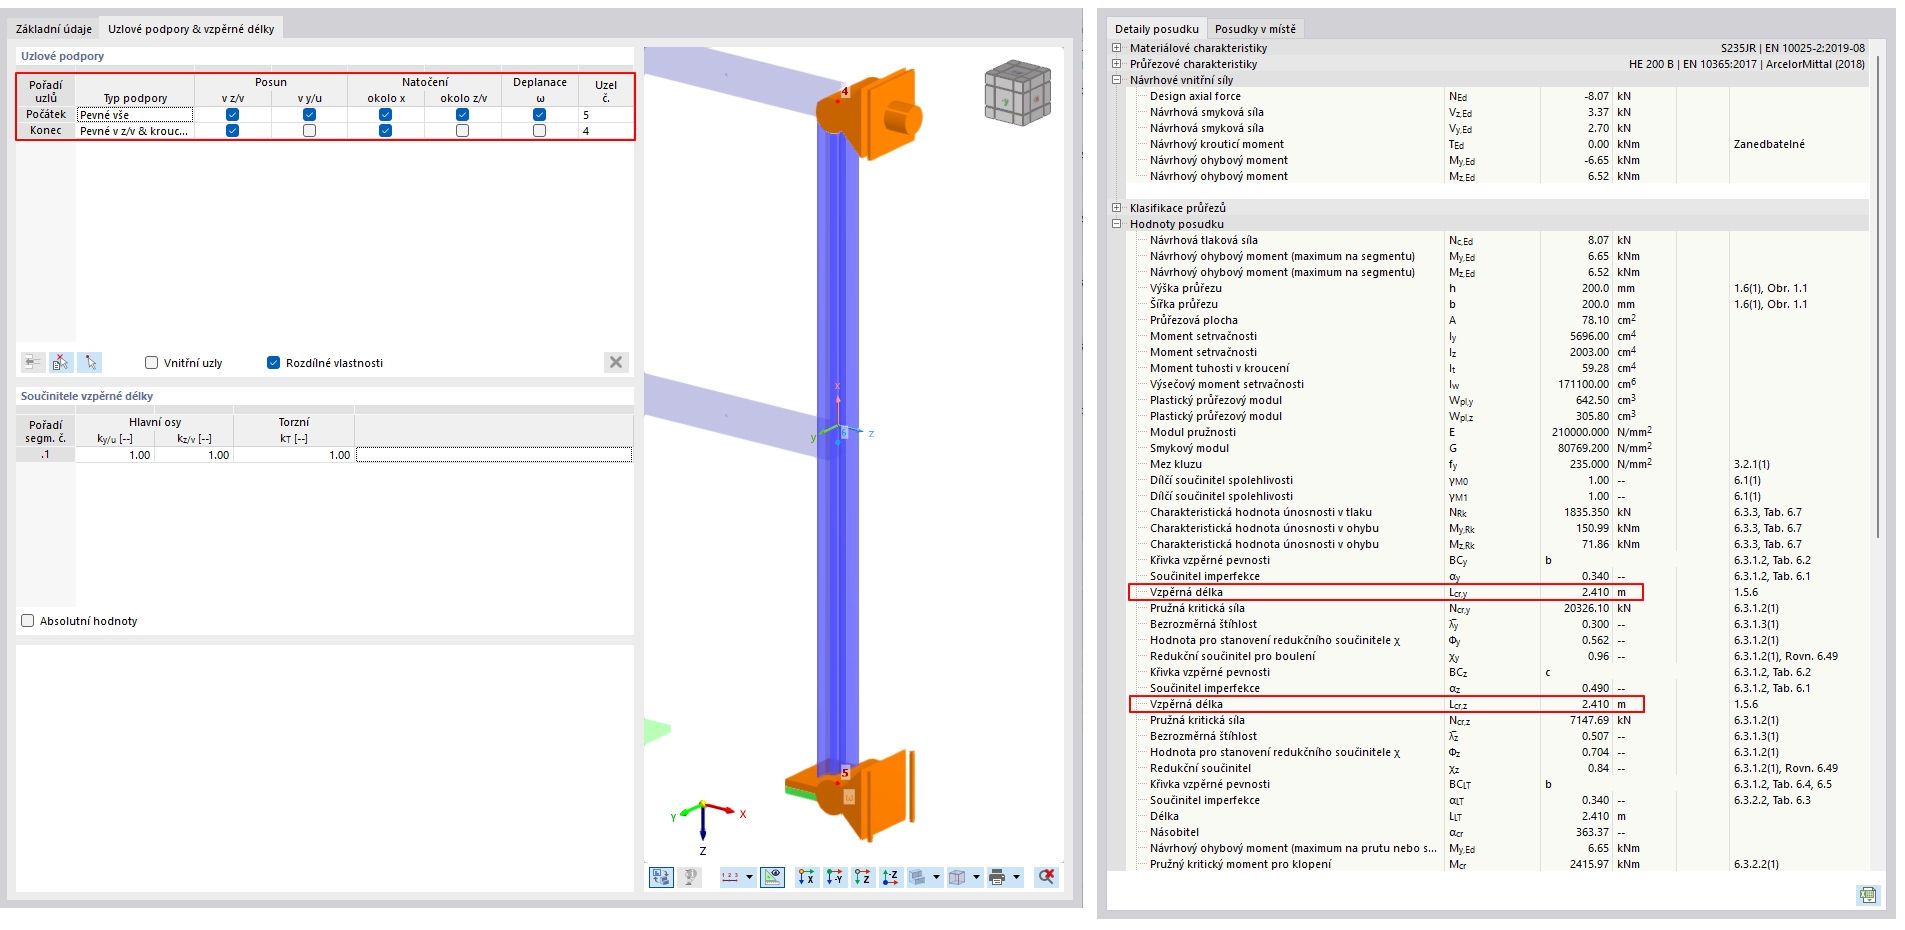Check Konec Deplanace ω checkbox
1905x930 pixels.
coord(539,131)
